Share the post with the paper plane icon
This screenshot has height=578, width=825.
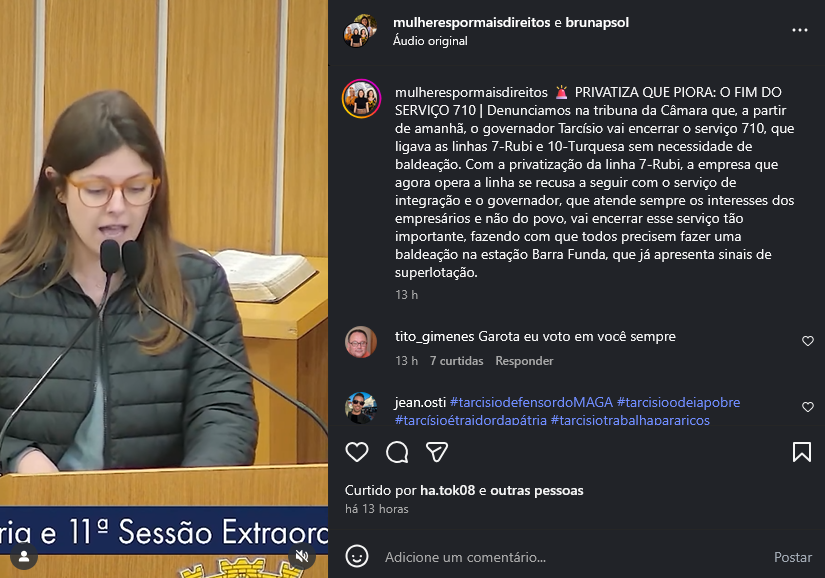(437, 452)
